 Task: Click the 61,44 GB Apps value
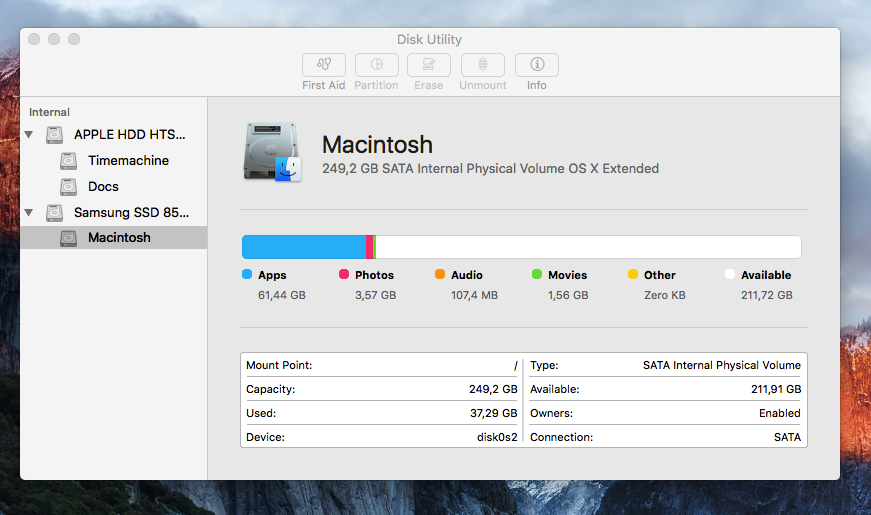(282, 295)
